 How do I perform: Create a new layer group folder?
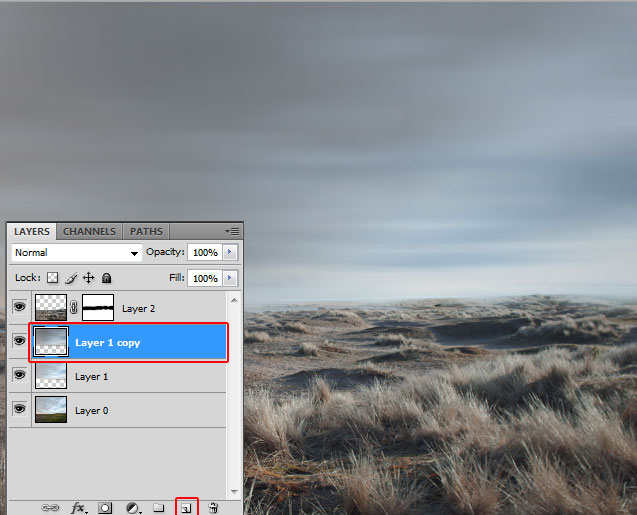click(x=159, y=508)
